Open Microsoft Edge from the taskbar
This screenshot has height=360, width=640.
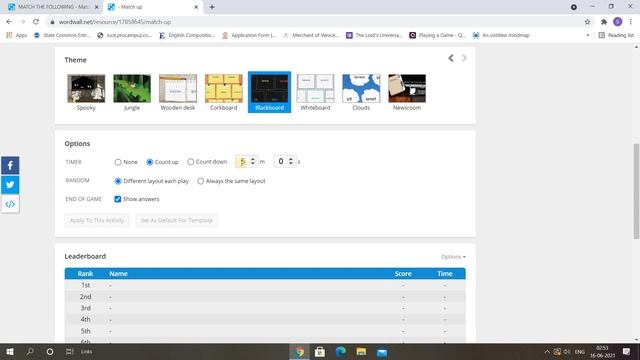coord(341,351)
